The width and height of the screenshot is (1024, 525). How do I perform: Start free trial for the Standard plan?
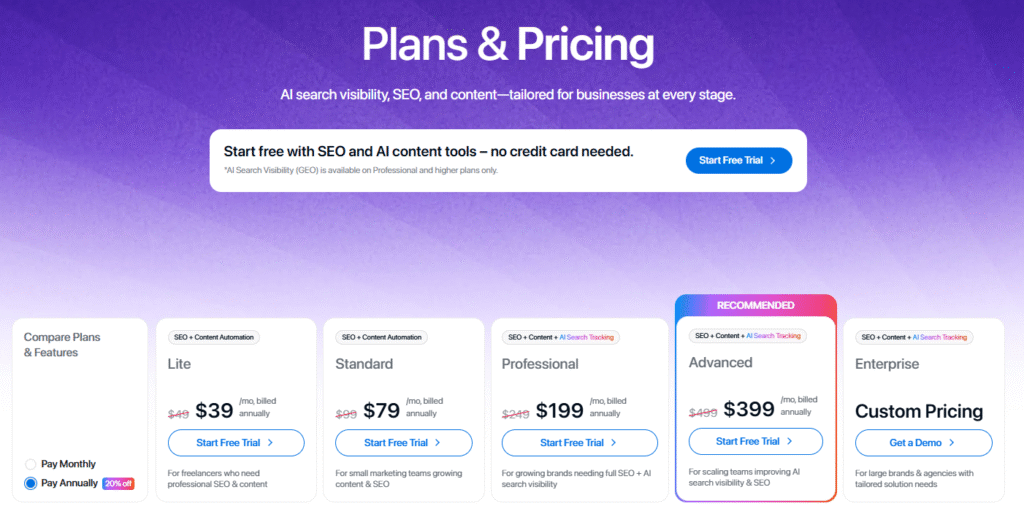click(404, 443)
